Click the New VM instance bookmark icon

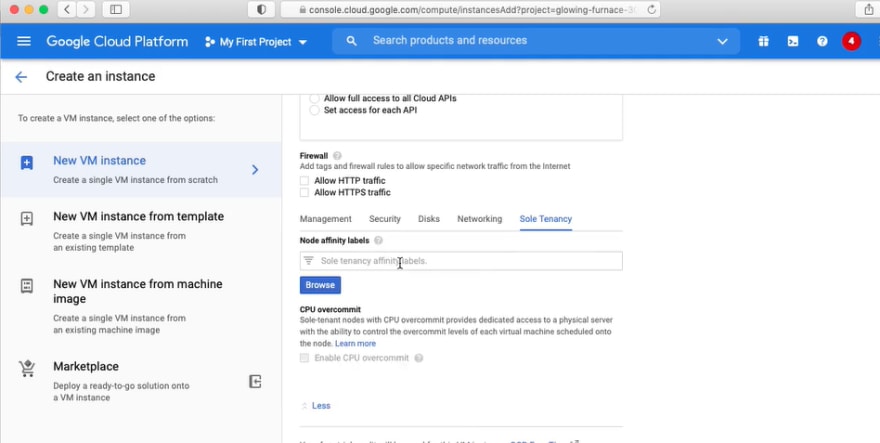pos(26,163)
